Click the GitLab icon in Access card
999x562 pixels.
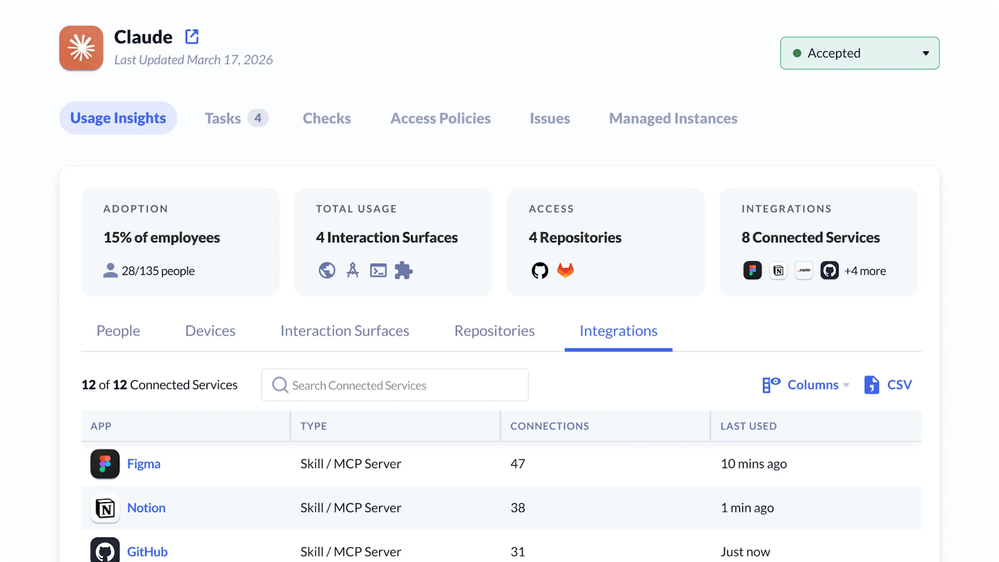566,271
